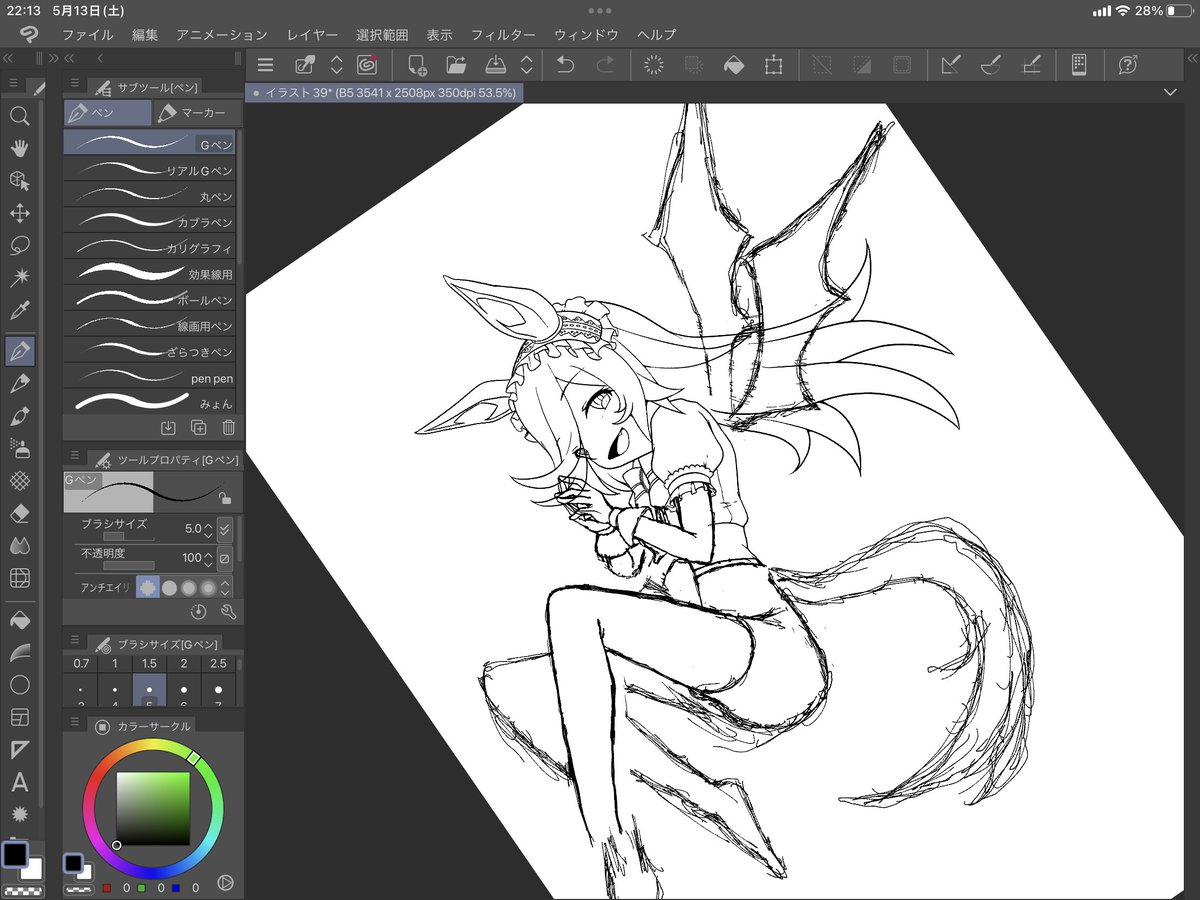Select the Eyedropper tool
1200x900 pixels.
[x=19, y=310]
